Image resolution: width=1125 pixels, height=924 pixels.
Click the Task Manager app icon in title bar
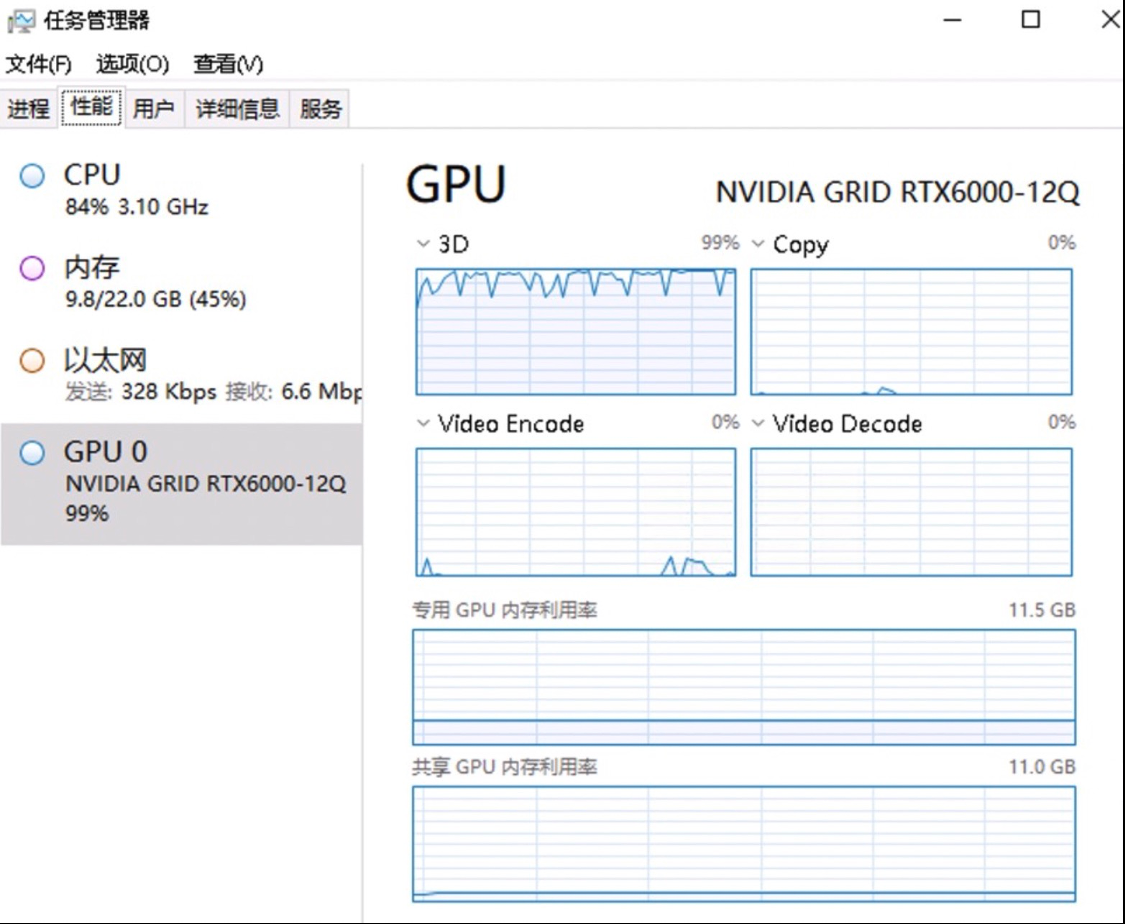click(21, 20)
